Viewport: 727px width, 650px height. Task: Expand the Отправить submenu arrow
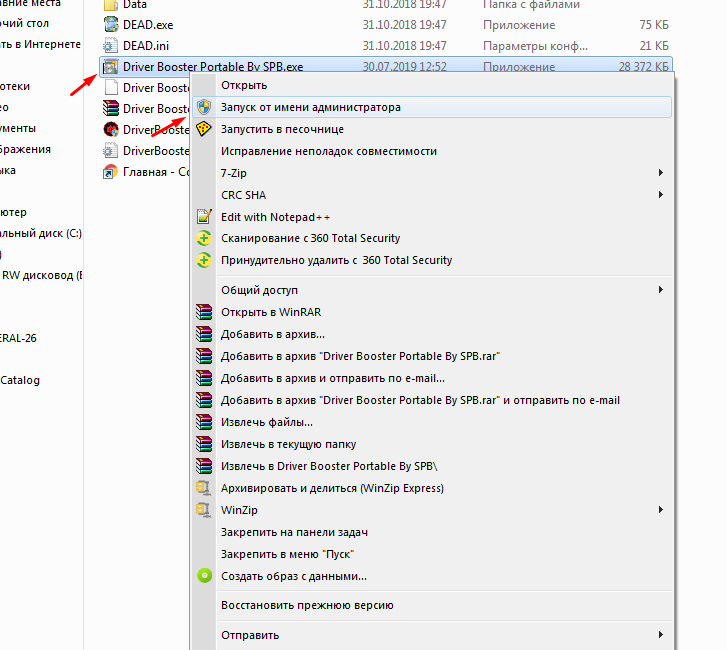661,635
